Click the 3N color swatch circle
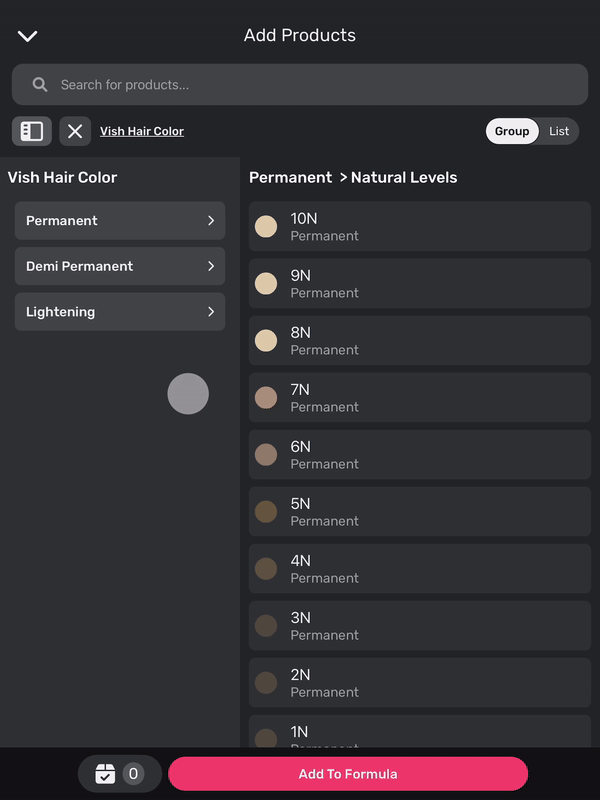Viewport: 600px width, 800px height. [266, 626]
